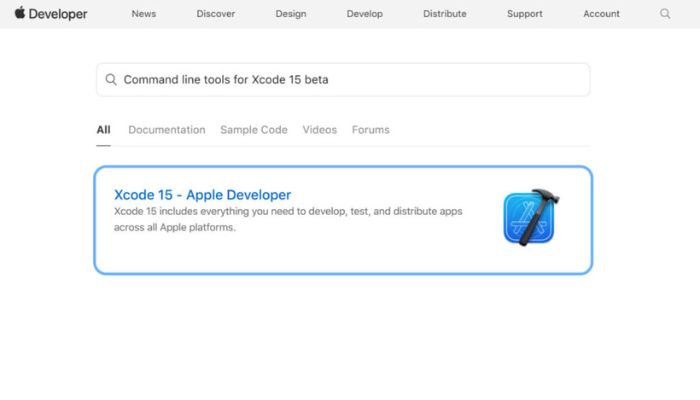Viewport: 700px width, 400px height.
Task: Switch to the Documentation tab
Action: pos(167,130)
